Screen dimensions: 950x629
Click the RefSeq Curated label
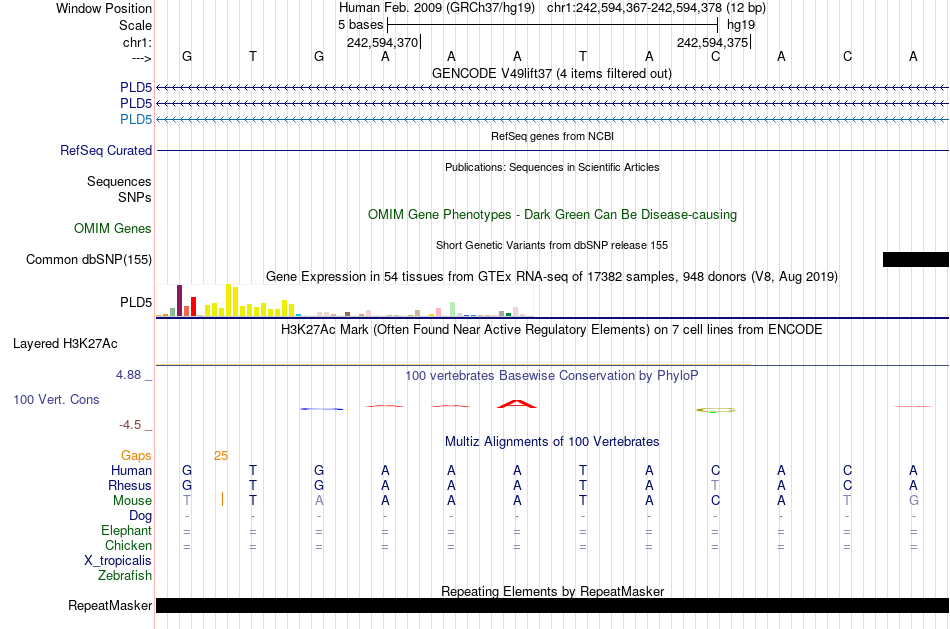point(106,150)
